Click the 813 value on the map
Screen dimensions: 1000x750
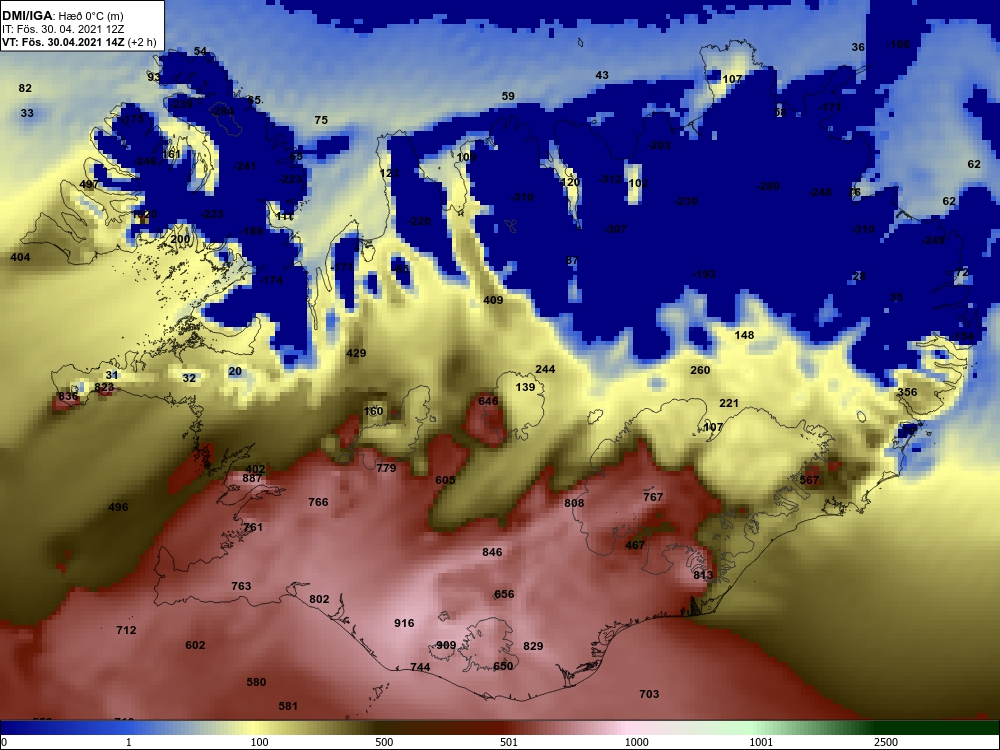[703, 575]
